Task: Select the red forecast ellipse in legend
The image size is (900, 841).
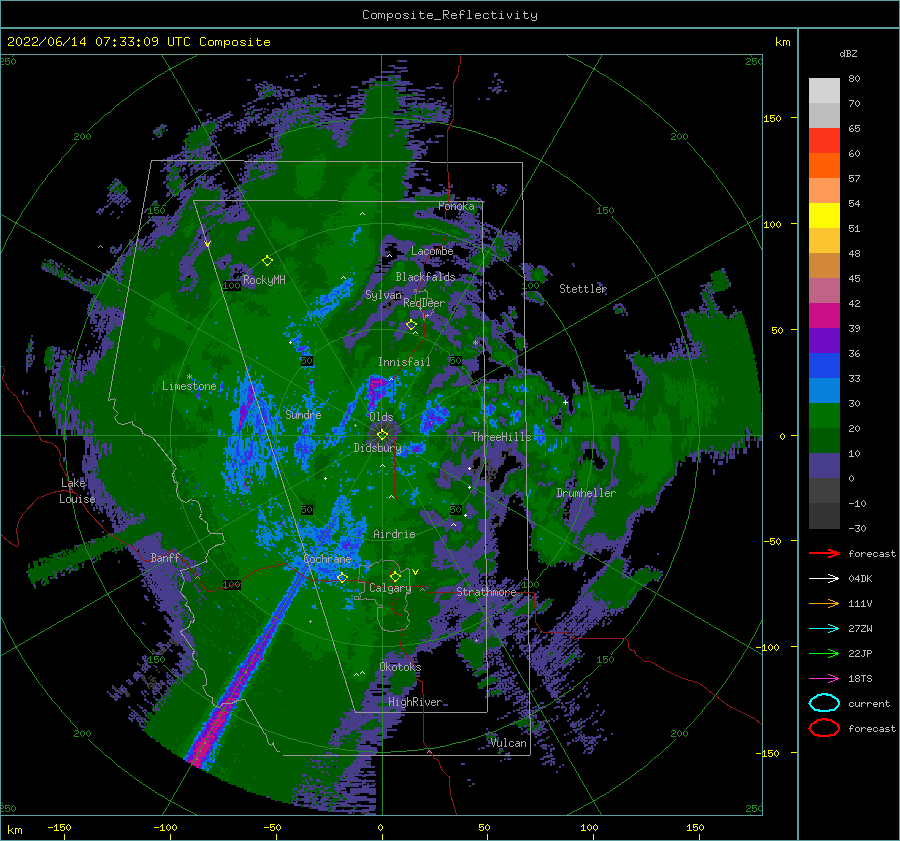Action: click(x=824, y=728)
